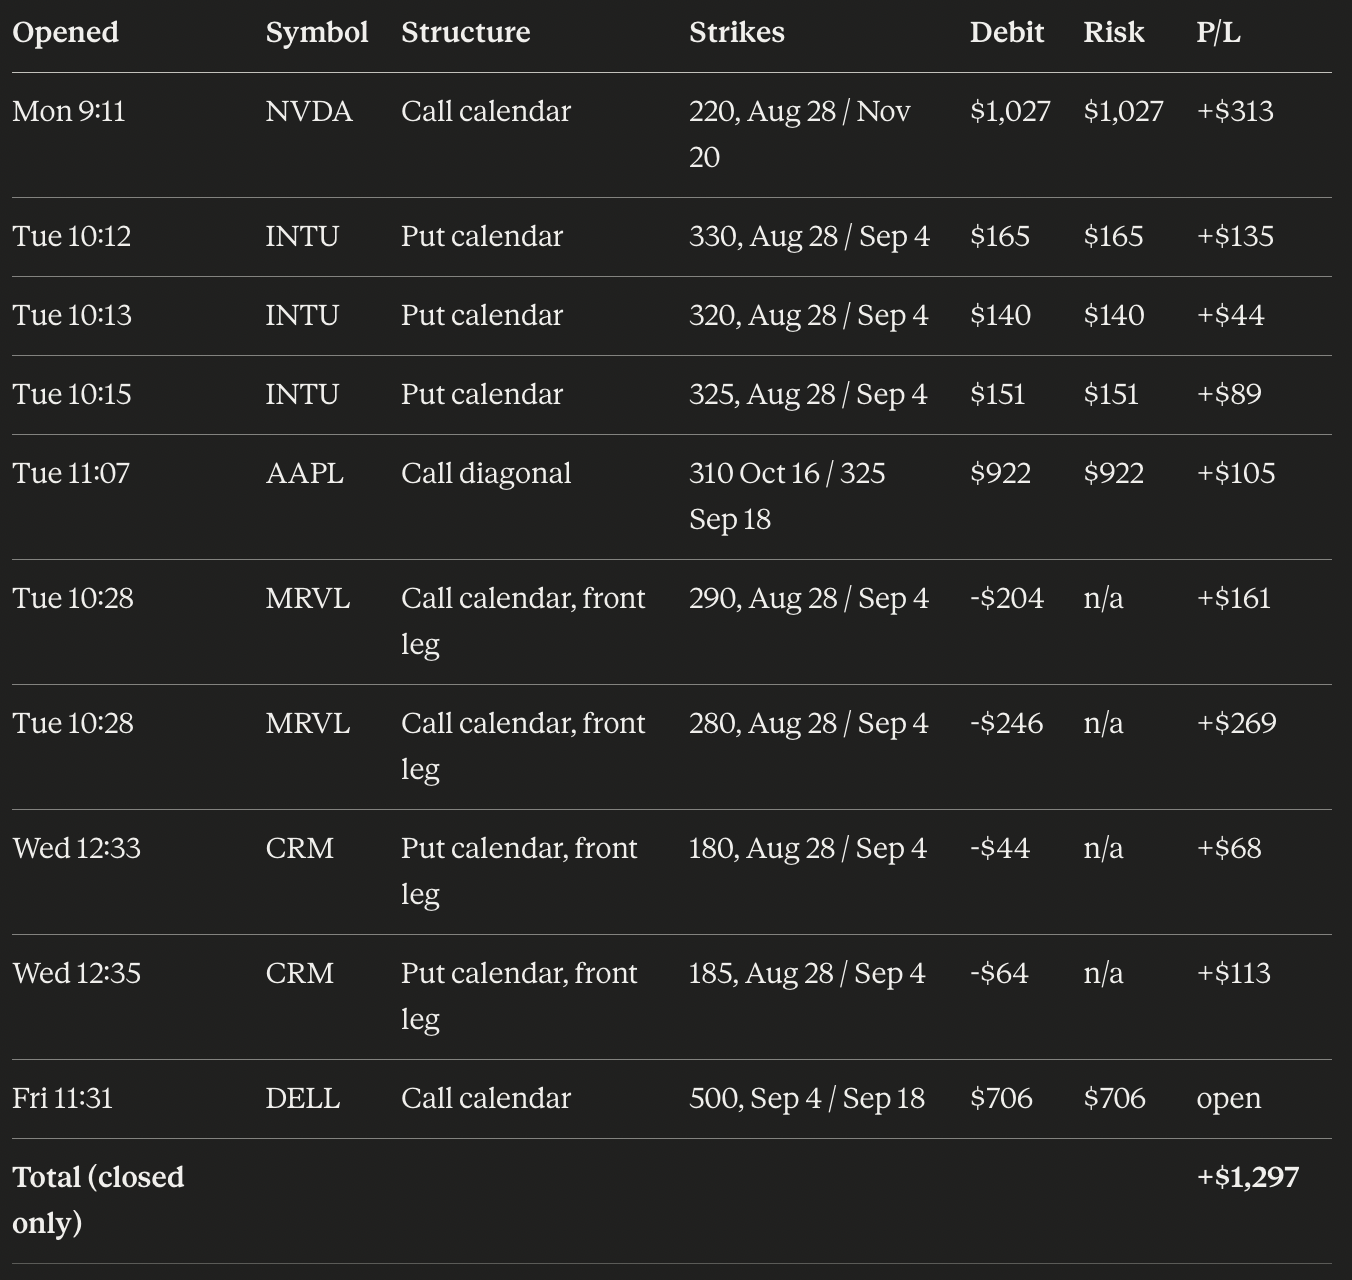The width and height of the screenshot is (1352, 1280).
Task: Click strikes cell 325, Aug 28 / Sep 4
Action: point(808,394)
